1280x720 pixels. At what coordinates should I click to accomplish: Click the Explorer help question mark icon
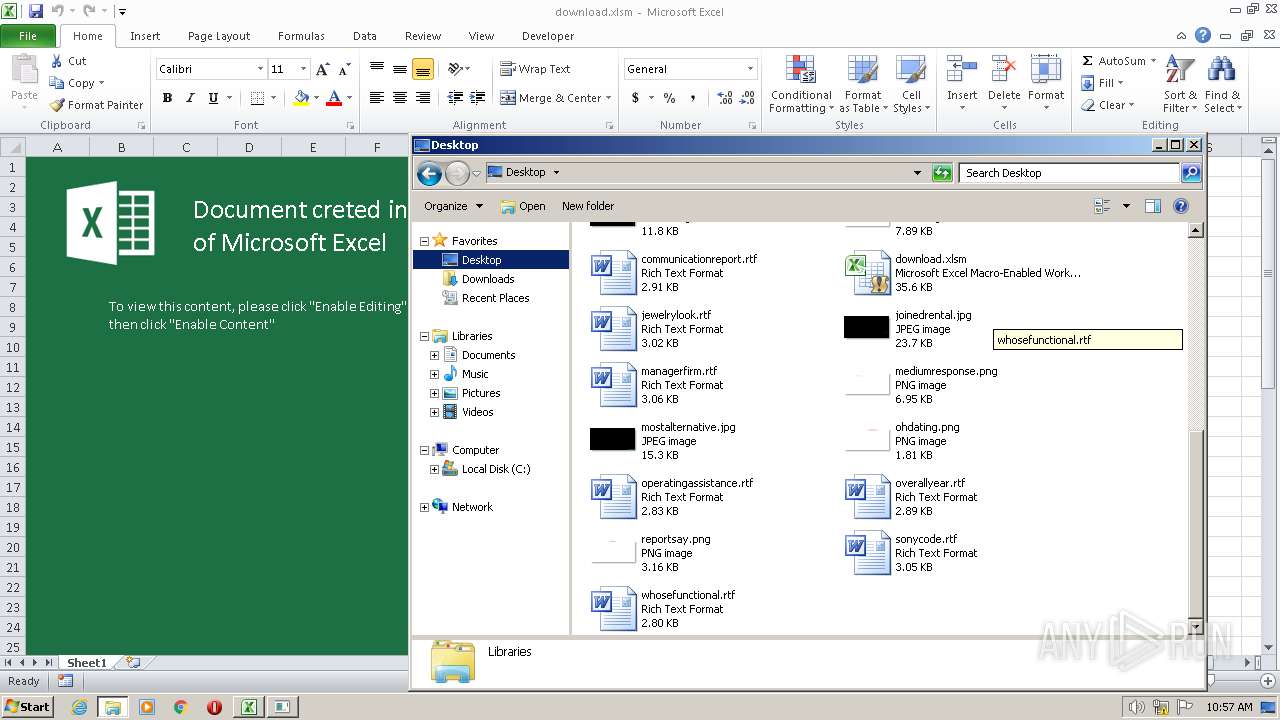(1180, 206)
